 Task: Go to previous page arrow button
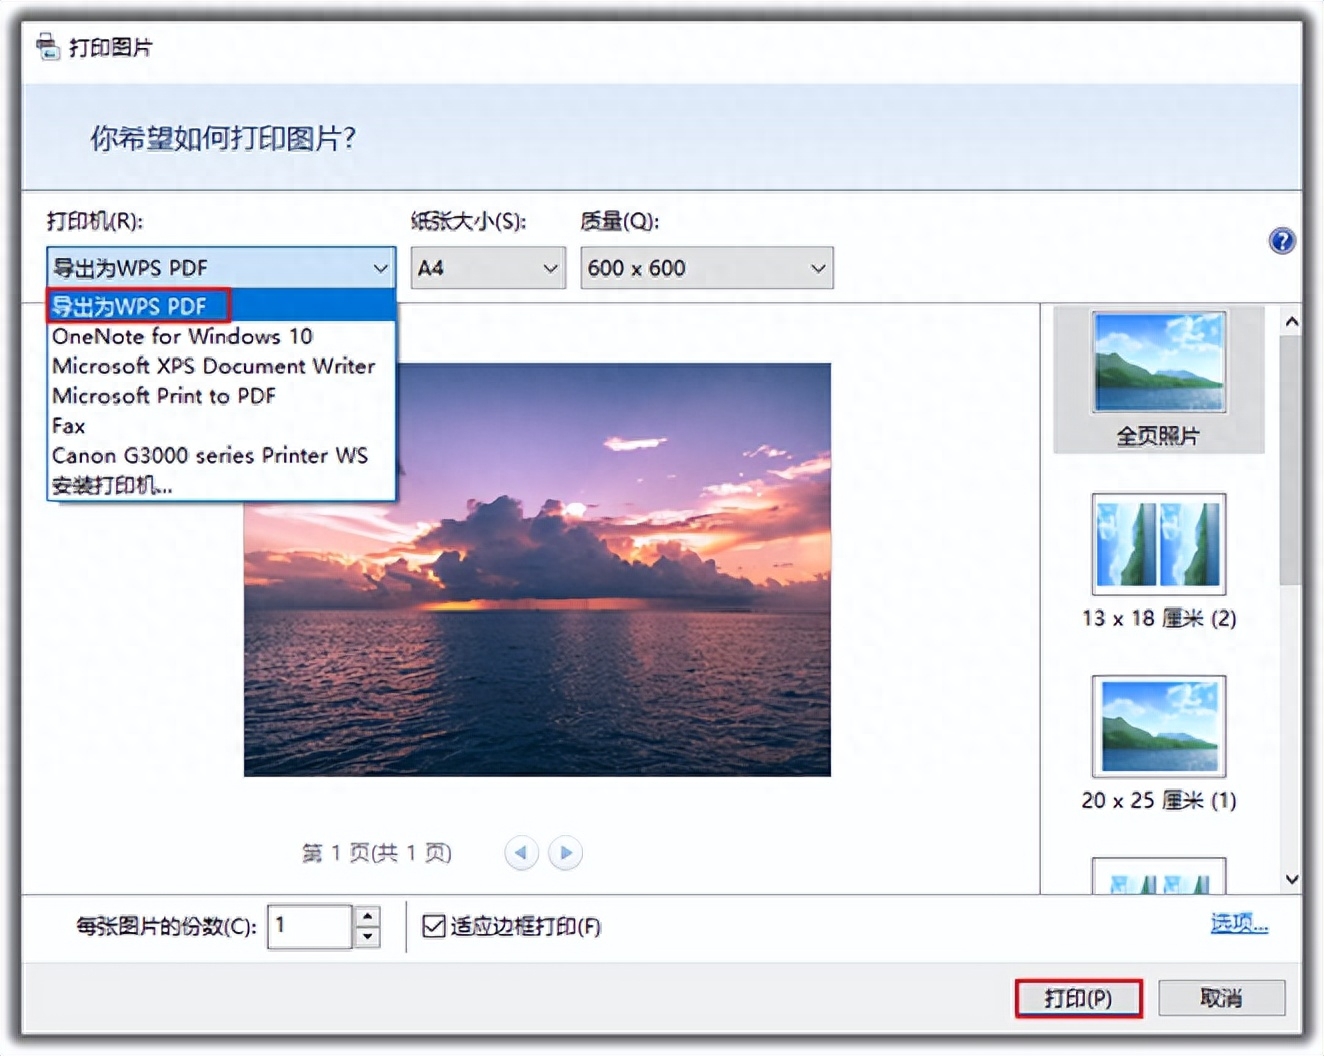pos(521,853)
